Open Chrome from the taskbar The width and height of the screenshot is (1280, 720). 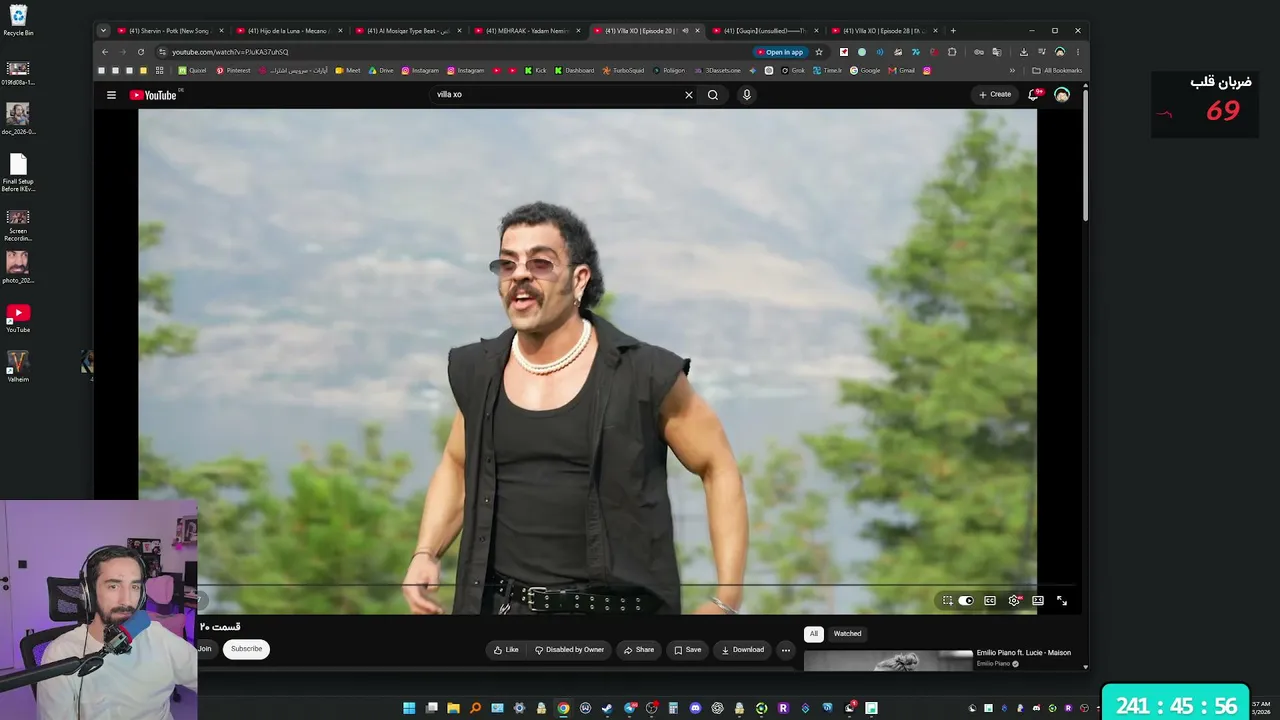pos(563,708)
